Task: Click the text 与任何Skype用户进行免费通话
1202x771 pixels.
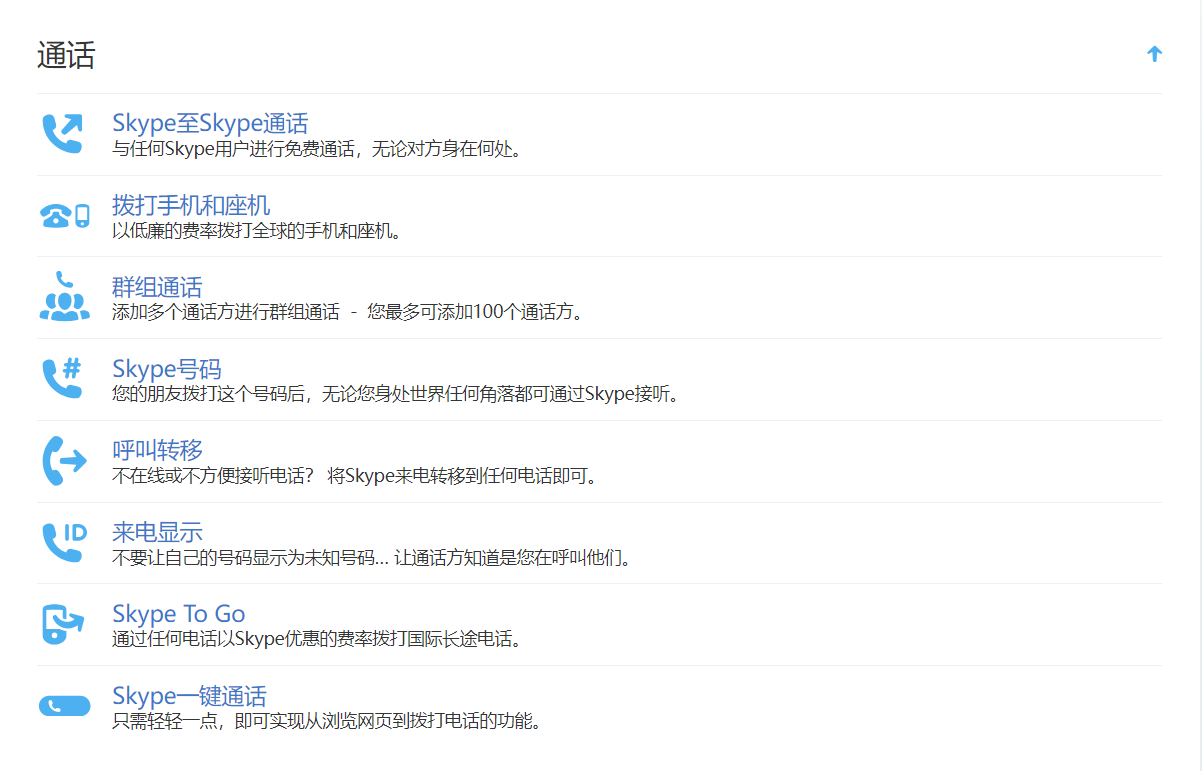Action: click(x=234, y=149)
